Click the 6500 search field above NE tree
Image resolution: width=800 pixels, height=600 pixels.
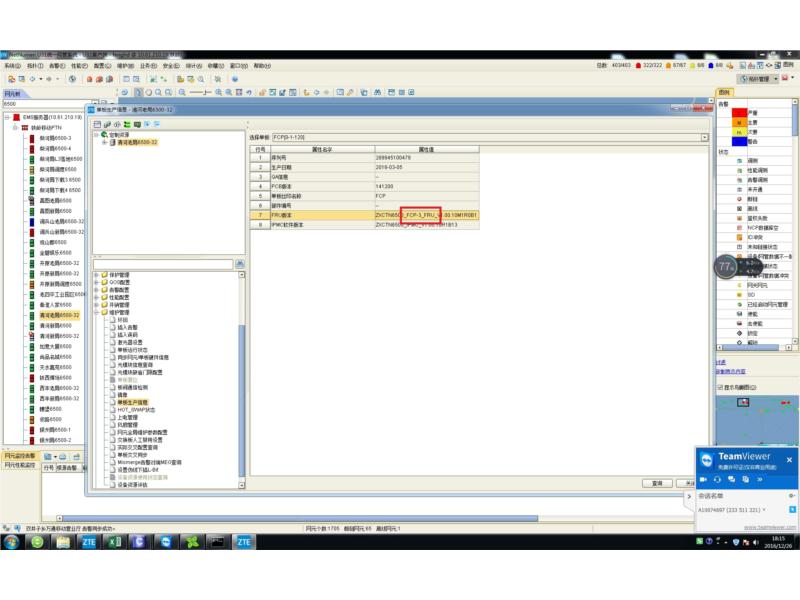coord(40,104)
